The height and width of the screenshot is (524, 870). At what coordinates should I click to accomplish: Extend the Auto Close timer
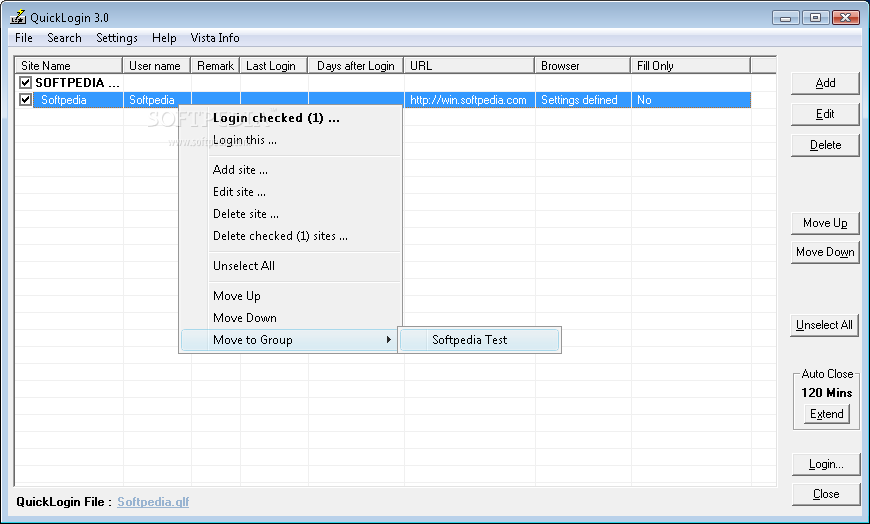[x=827, y=414]
